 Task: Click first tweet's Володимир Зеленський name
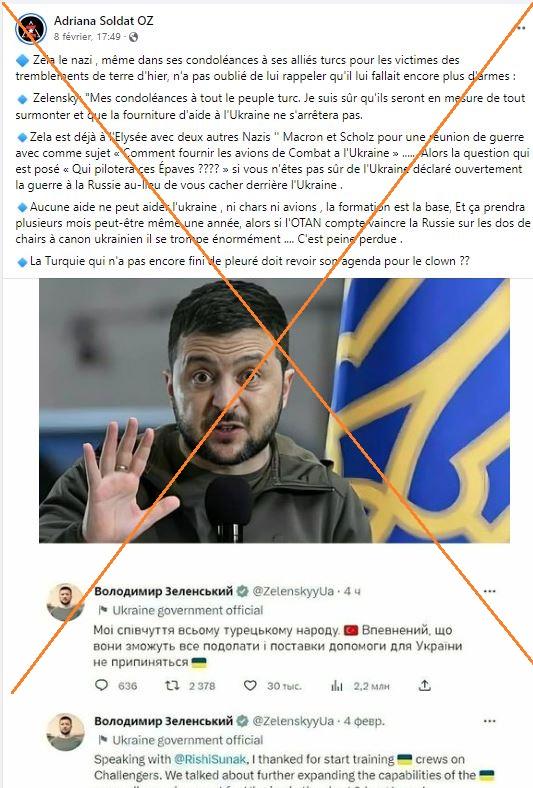(164, 591)
